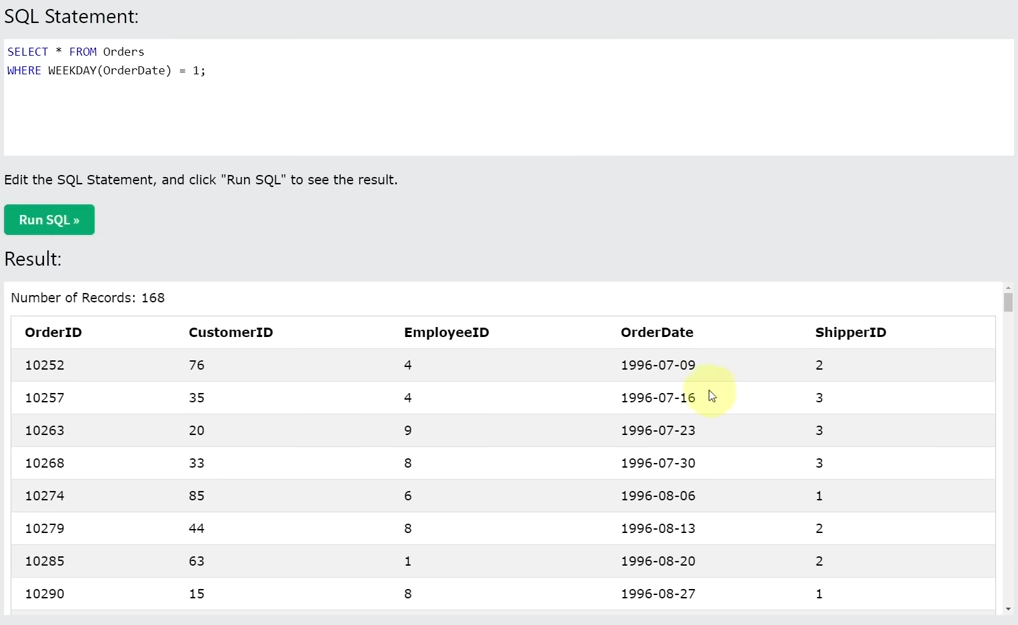Click CustomerID value 20

point(197,430)
